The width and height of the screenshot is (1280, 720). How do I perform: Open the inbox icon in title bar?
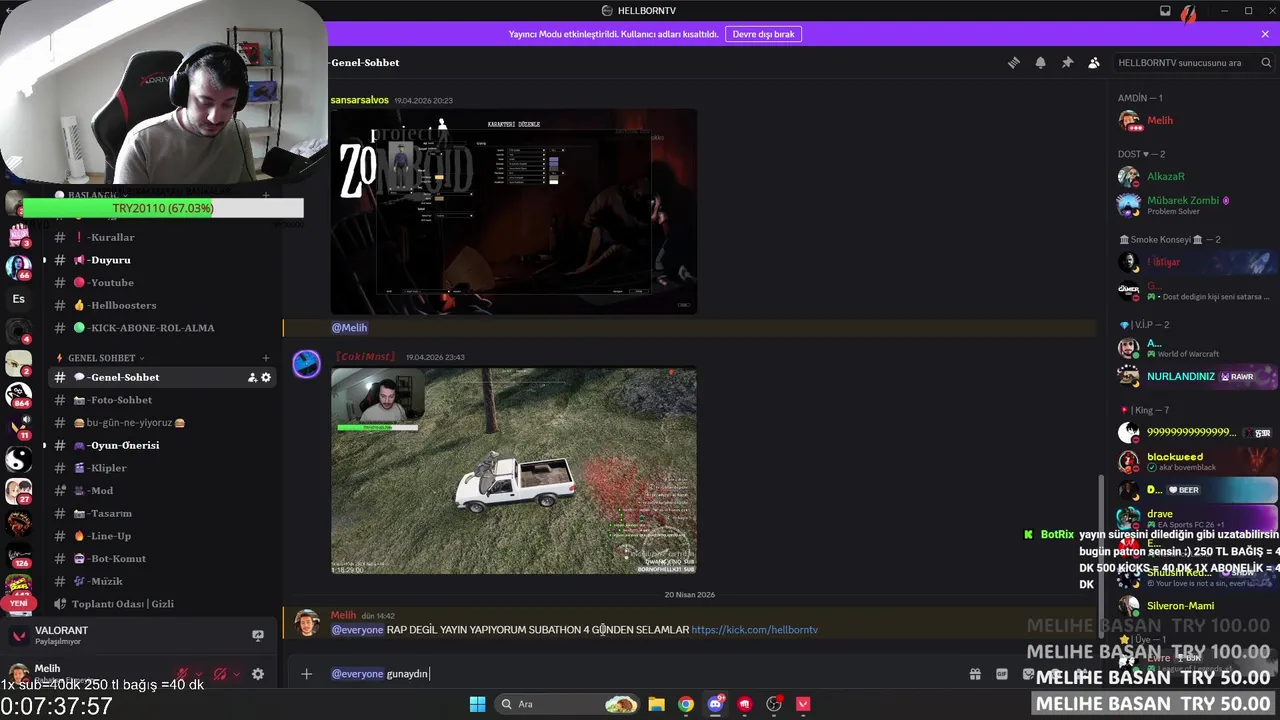tap(1165, 11)
